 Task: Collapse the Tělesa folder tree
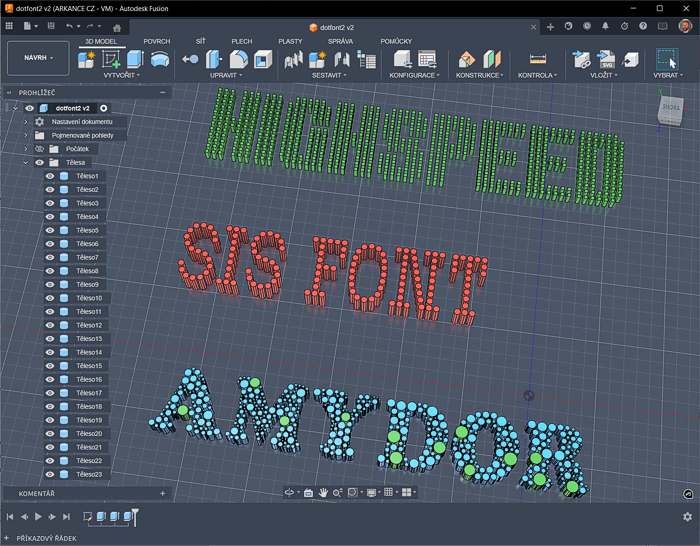click(x=26, y=162)
